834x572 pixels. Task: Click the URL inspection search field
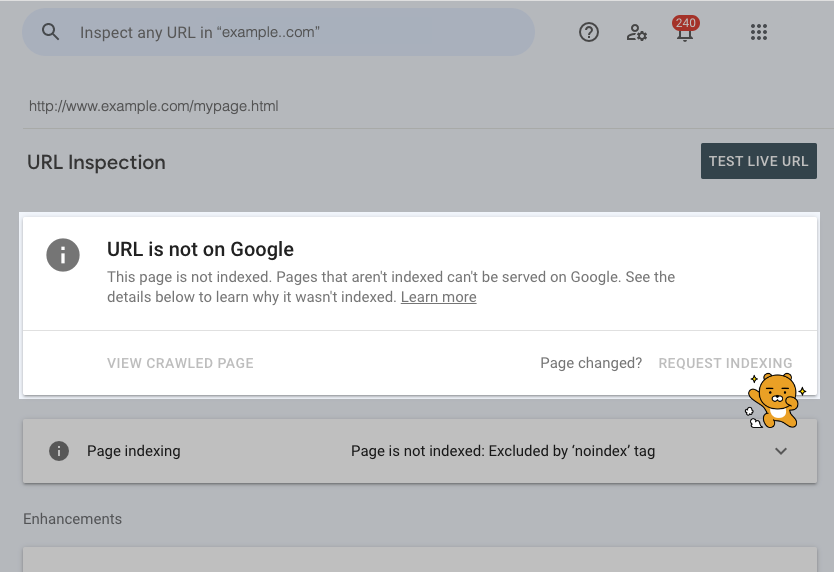(x=278, y=32)
